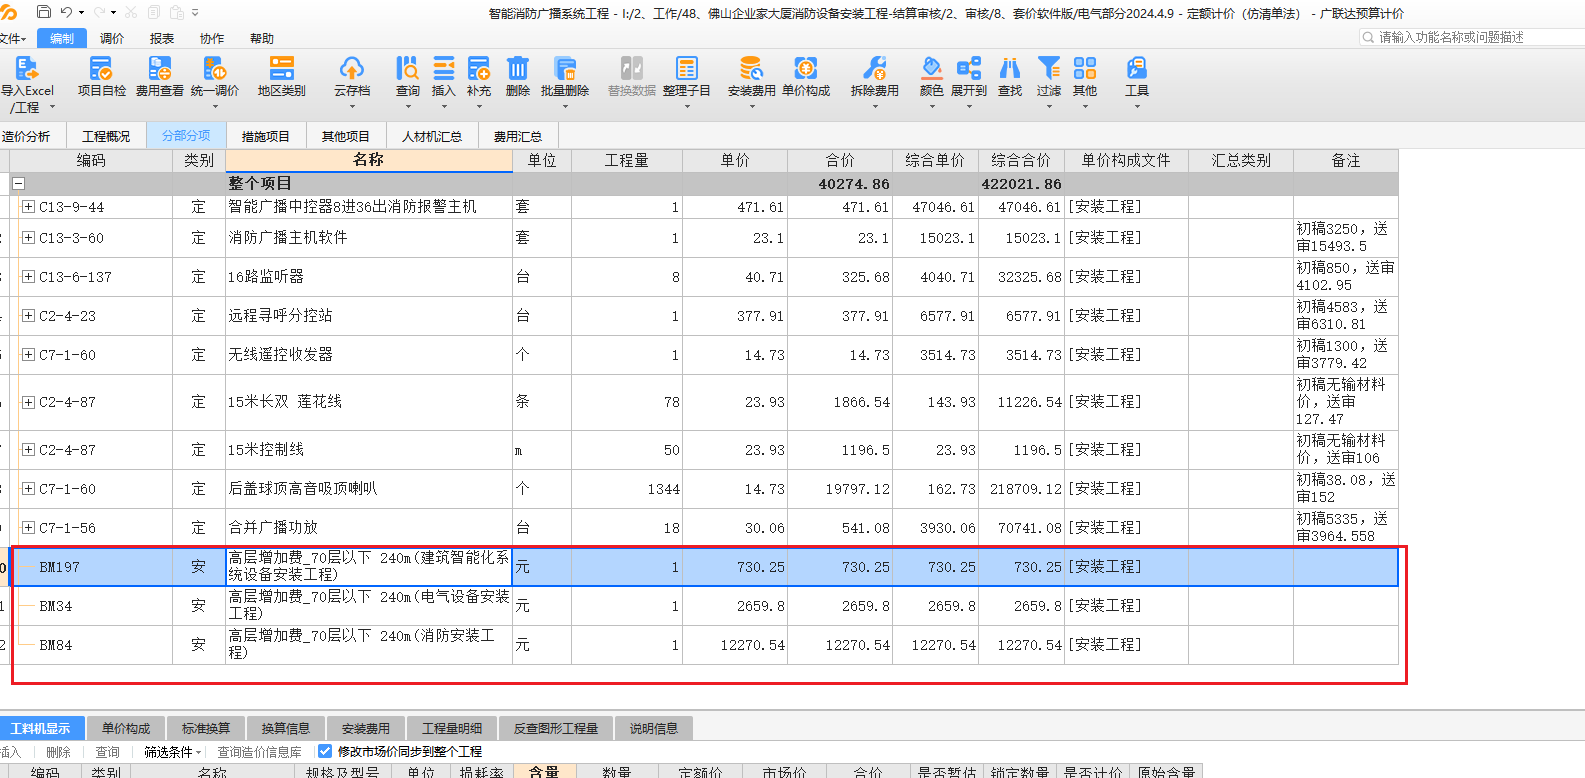Click the function search input field
This screenshot has width=1585, height=778.
1470,37
